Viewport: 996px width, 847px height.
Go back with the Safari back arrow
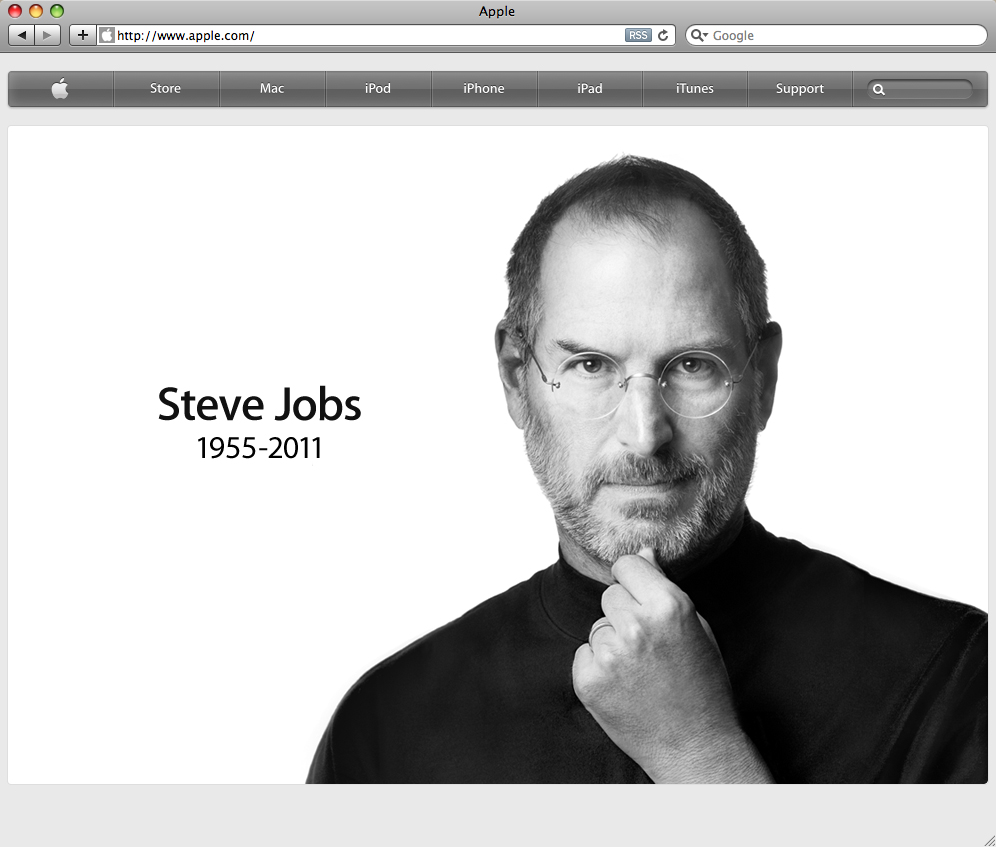pyautogui.click(x=22, y=36)
